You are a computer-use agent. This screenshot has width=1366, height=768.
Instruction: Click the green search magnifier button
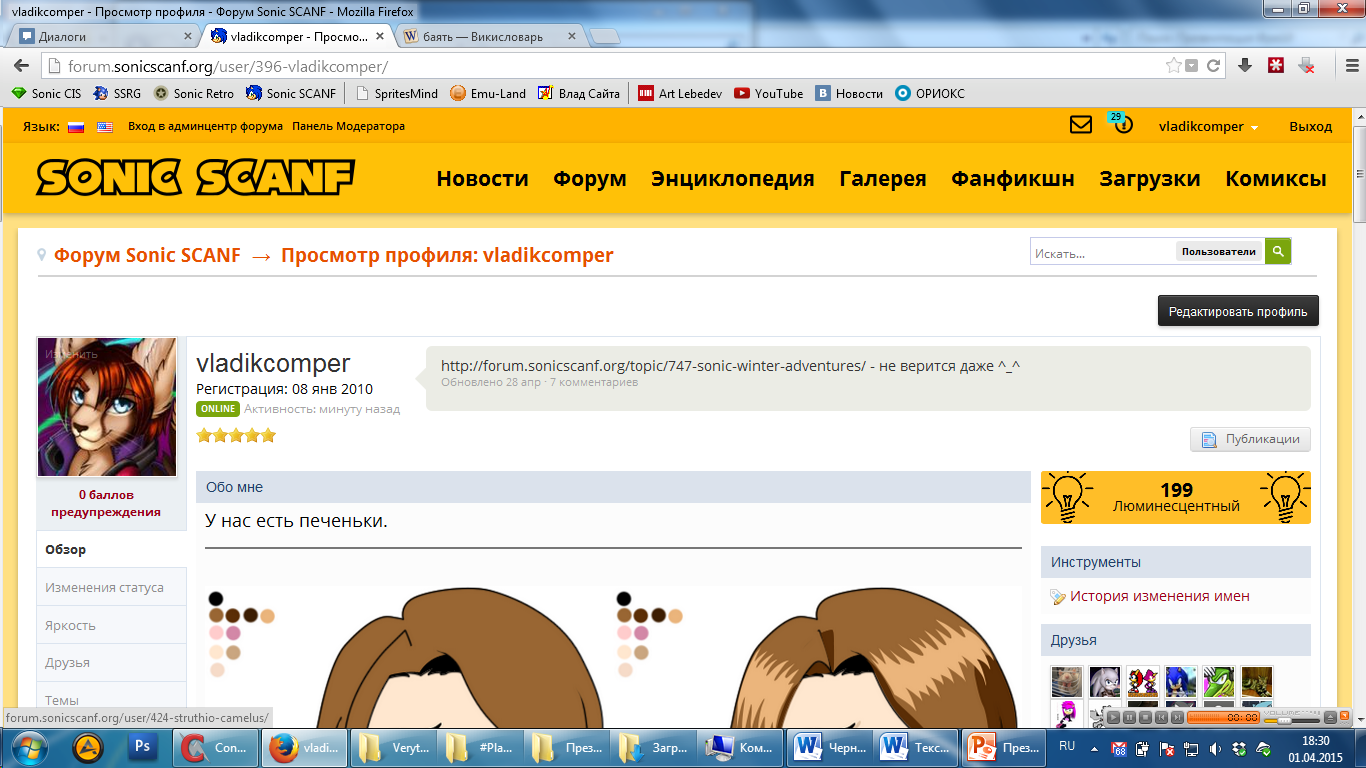[x=1277, y=251]
